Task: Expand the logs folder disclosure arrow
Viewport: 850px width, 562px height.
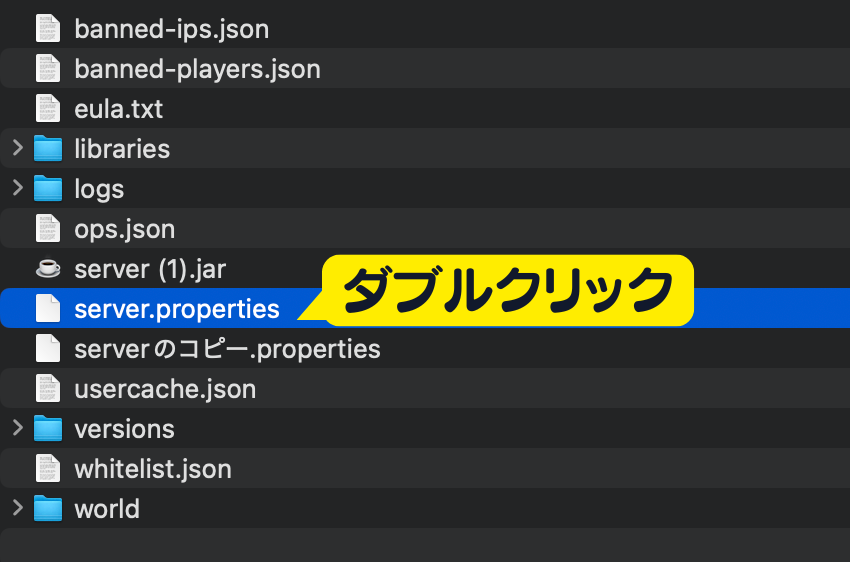Action: [x=17, y=189]
